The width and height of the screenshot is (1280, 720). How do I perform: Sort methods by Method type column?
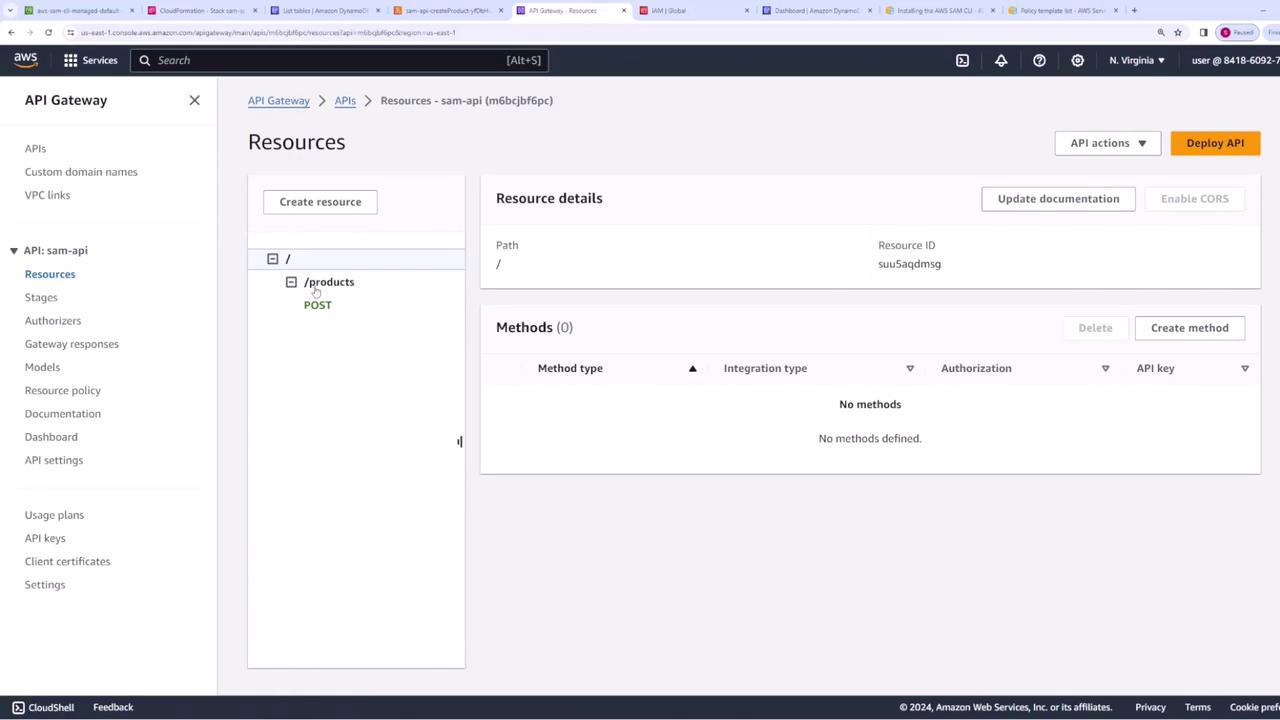692,368
